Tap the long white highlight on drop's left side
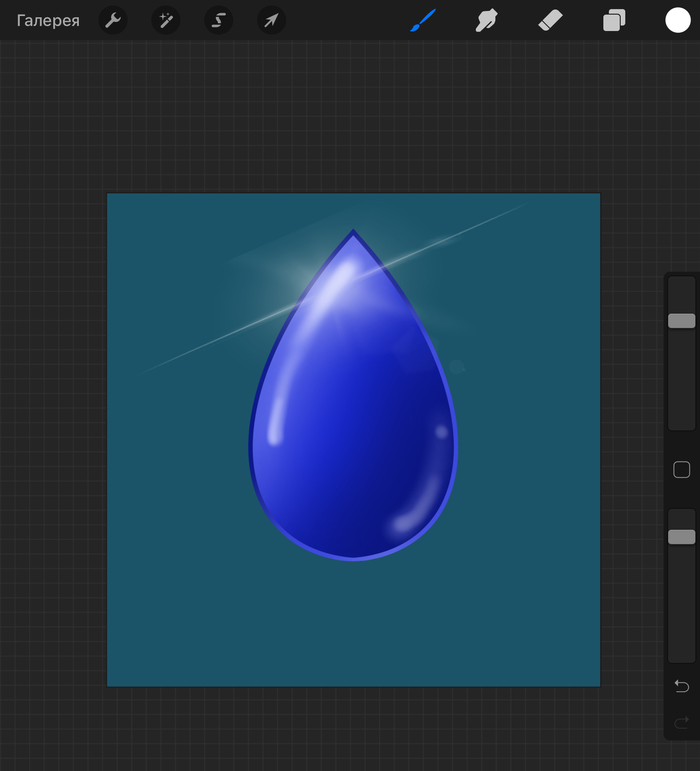 tap(275, 410)
